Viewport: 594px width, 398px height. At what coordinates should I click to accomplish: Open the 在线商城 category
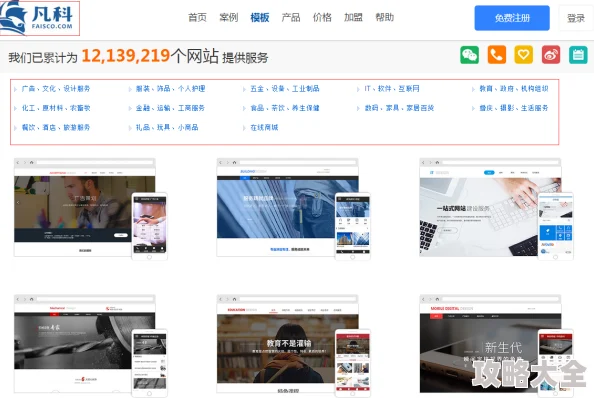point(264,128)
